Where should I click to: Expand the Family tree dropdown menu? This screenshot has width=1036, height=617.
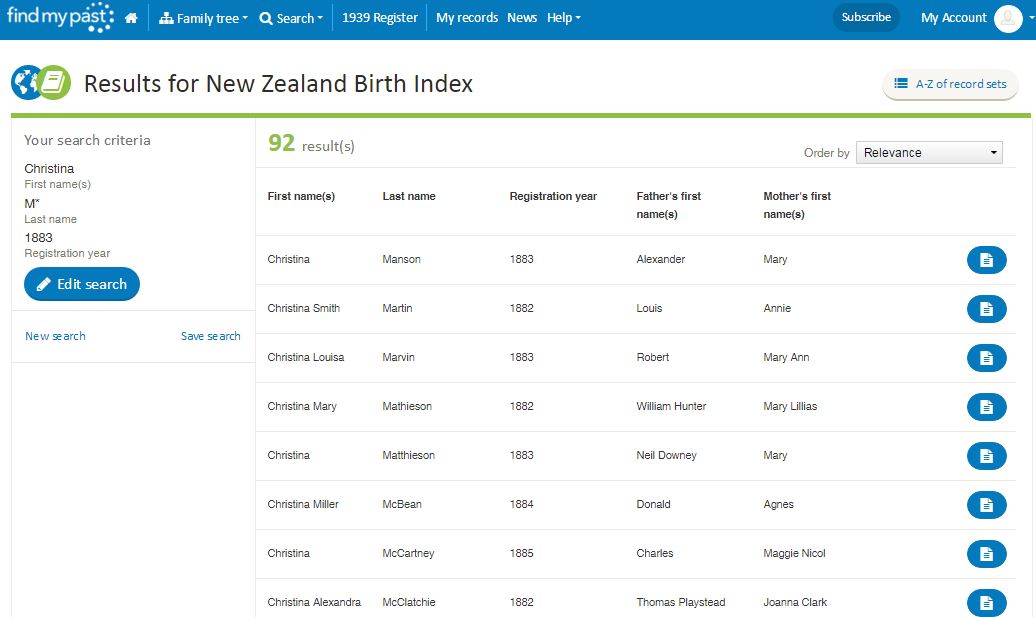pyautogui.click(x=204, y=18)
